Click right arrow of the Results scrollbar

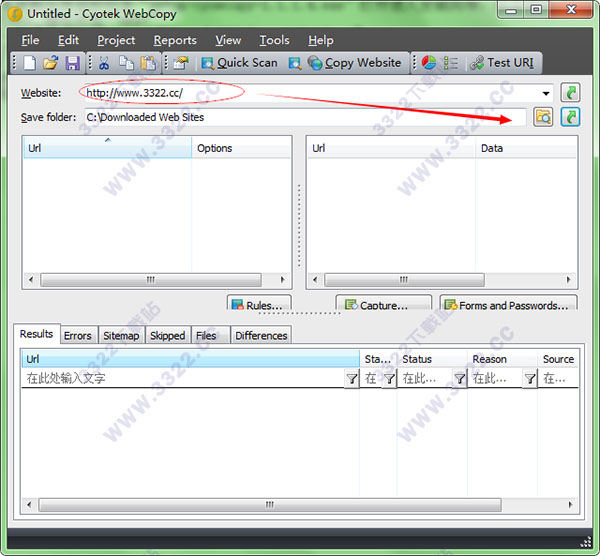(570, 504)
